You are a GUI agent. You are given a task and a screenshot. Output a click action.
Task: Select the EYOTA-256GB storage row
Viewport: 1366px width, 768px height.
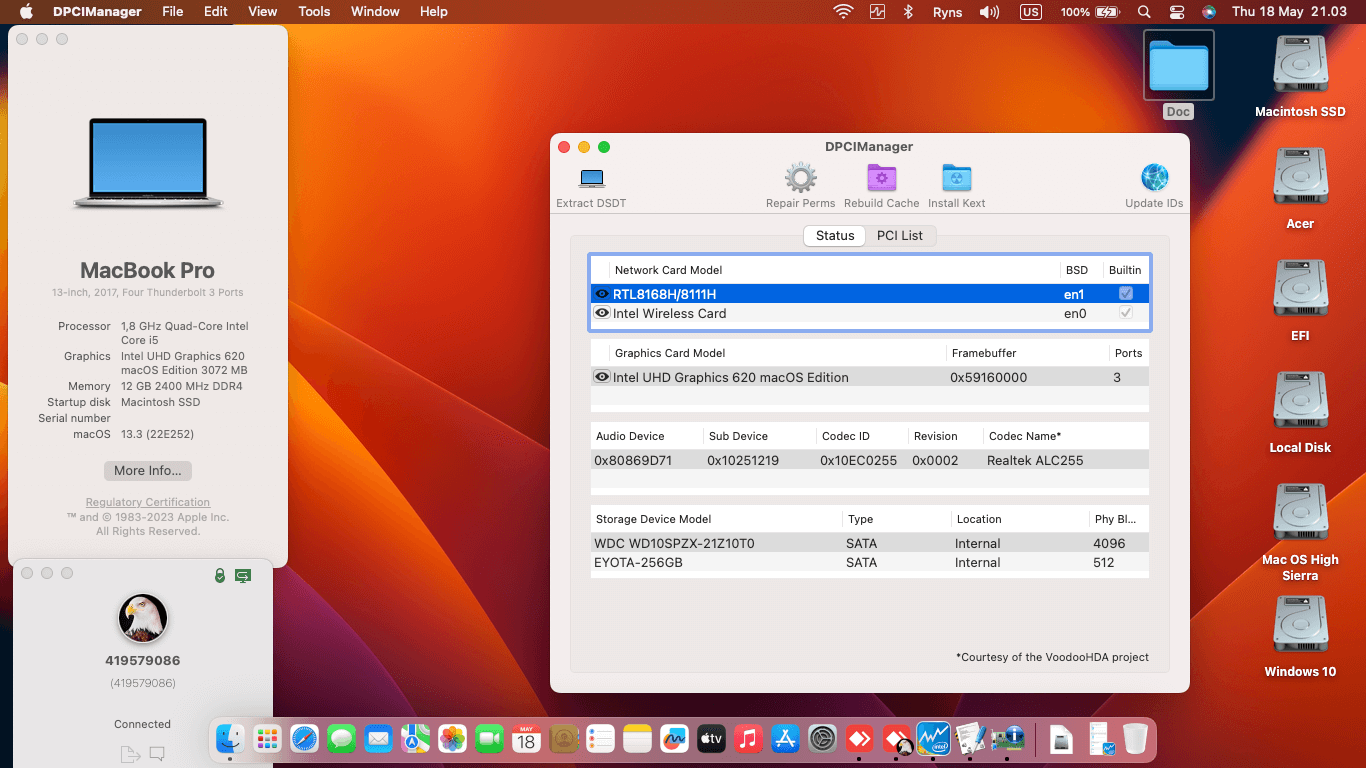coord(869,563)
